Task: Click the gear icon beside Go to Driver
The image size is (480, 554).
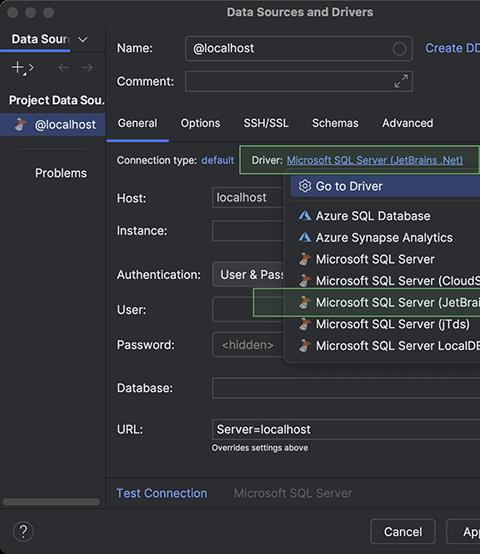Action: 304,186
